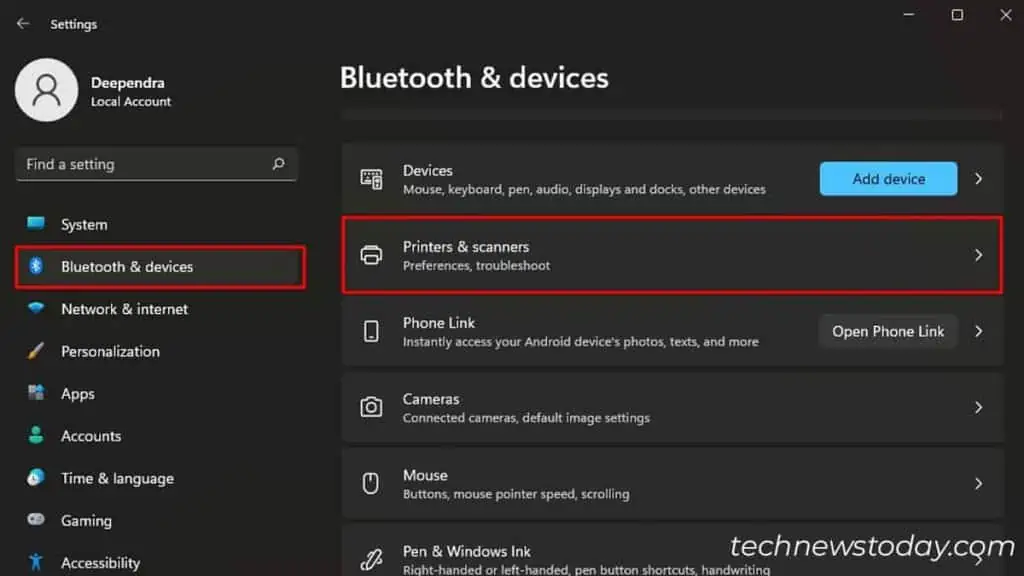Click the Find a setting search box
The height and width of the screenshot is (576, 1024).
(x=156, y=164)
